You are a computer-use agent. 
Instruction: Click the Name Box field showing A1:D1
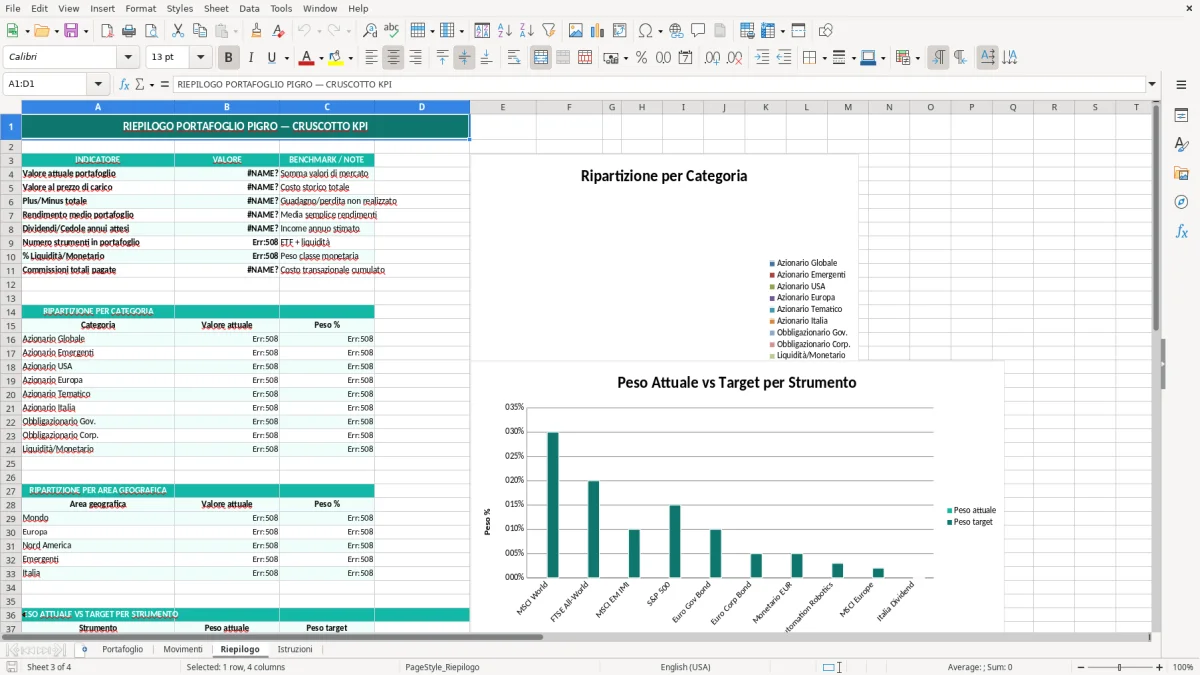point(46,85)
